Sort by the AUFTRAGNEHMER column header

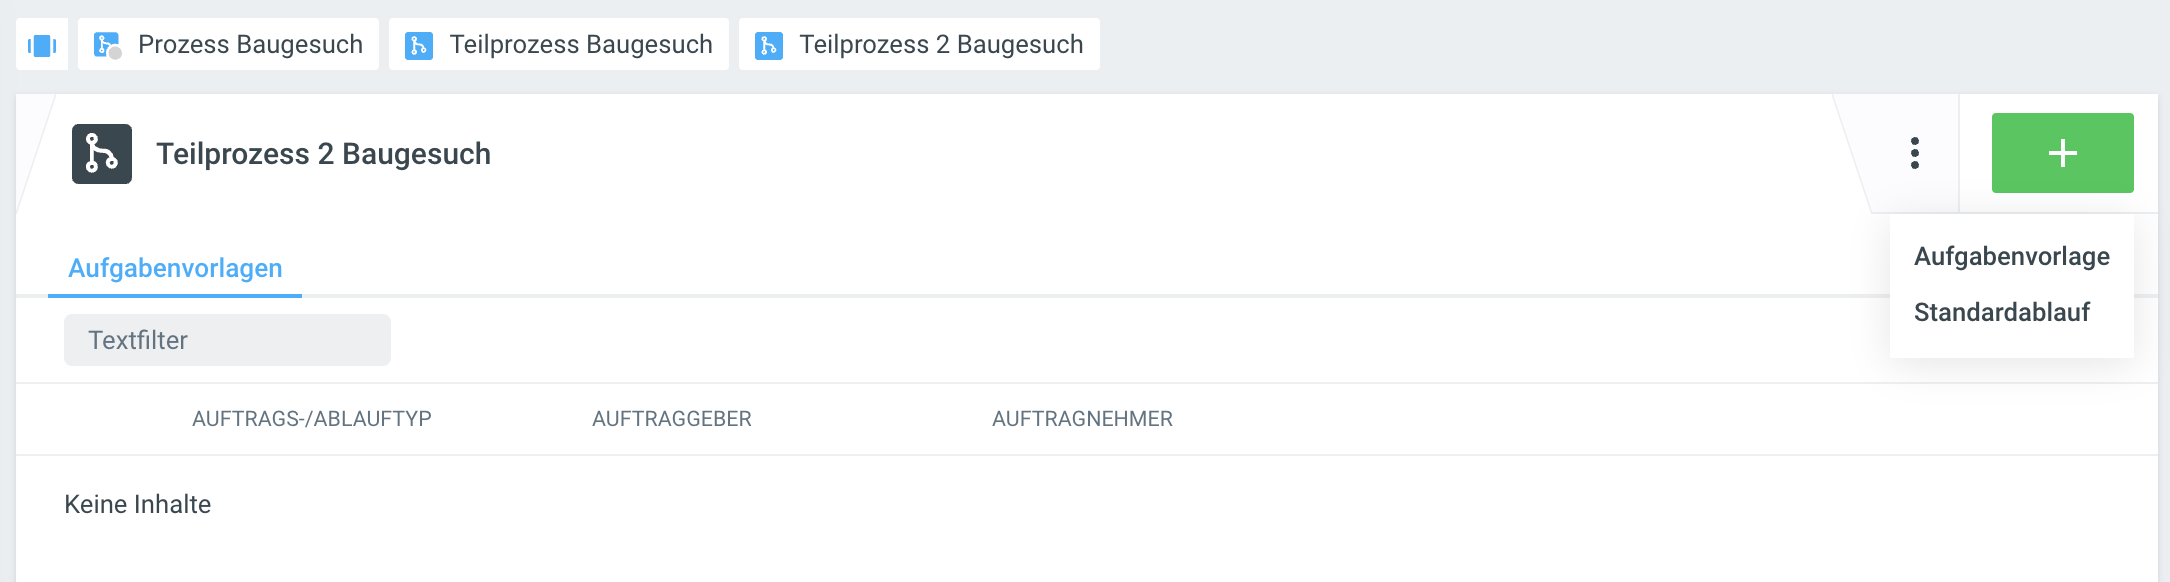tap(1082, 419)
